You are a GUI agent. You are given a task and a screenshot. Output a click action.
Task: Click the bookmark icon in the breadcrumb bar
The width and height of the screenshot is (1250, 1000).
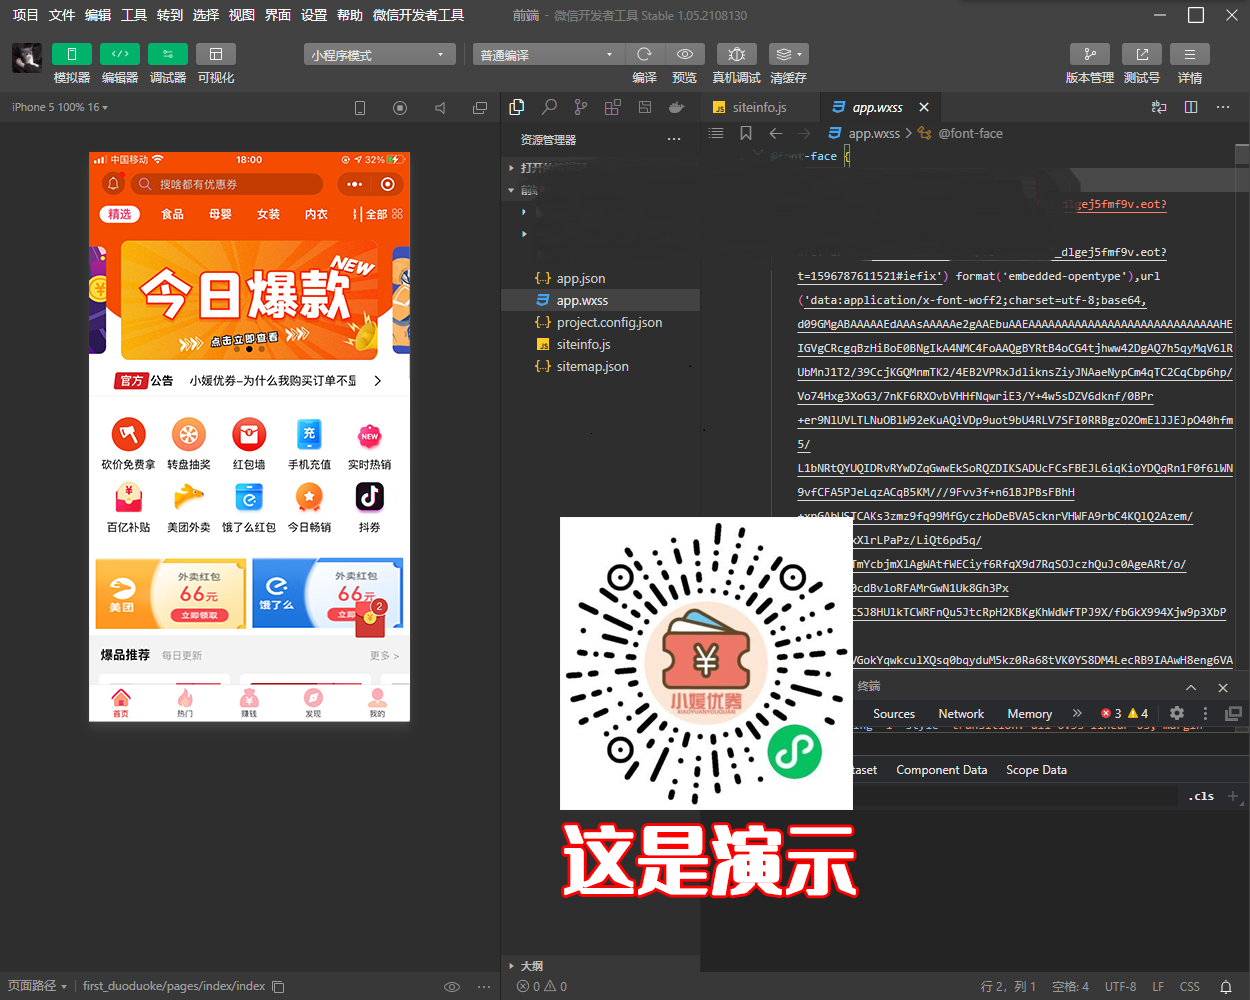(x=746, y=133)
